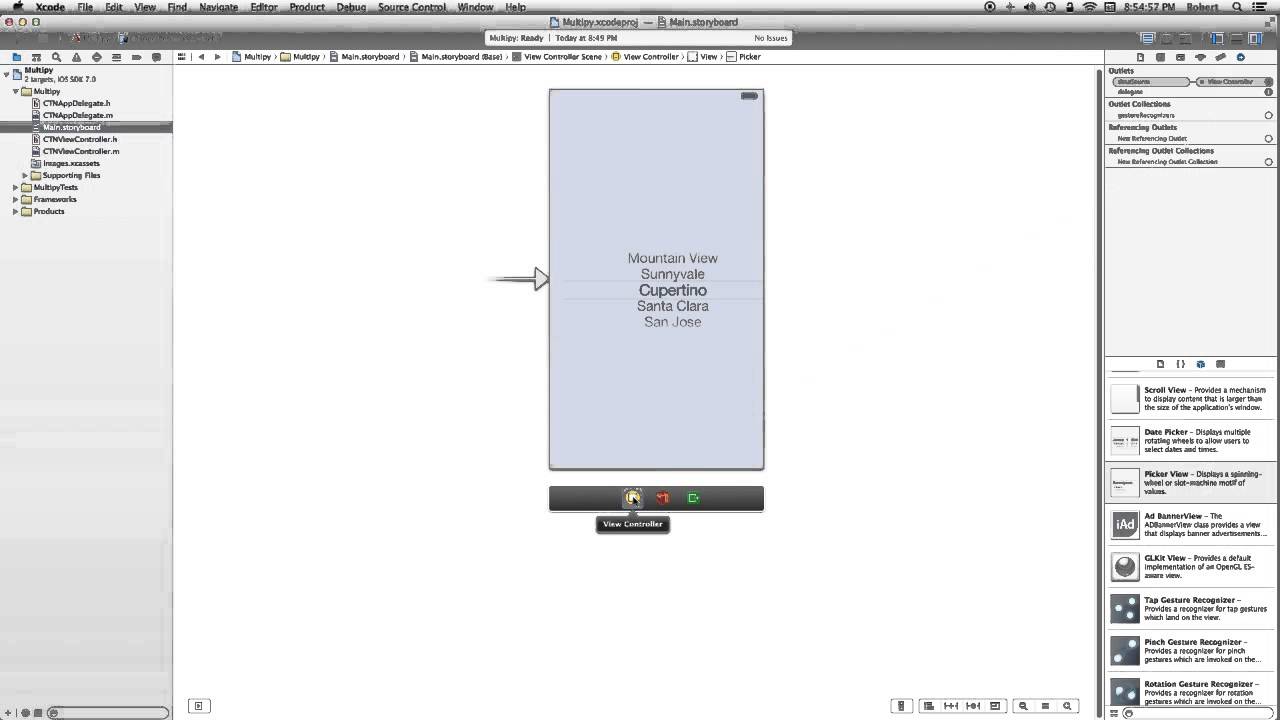Connect the delegate outlet circle
The height and width of the screenshot is (720, 1280).
(x=1268, y=92)
